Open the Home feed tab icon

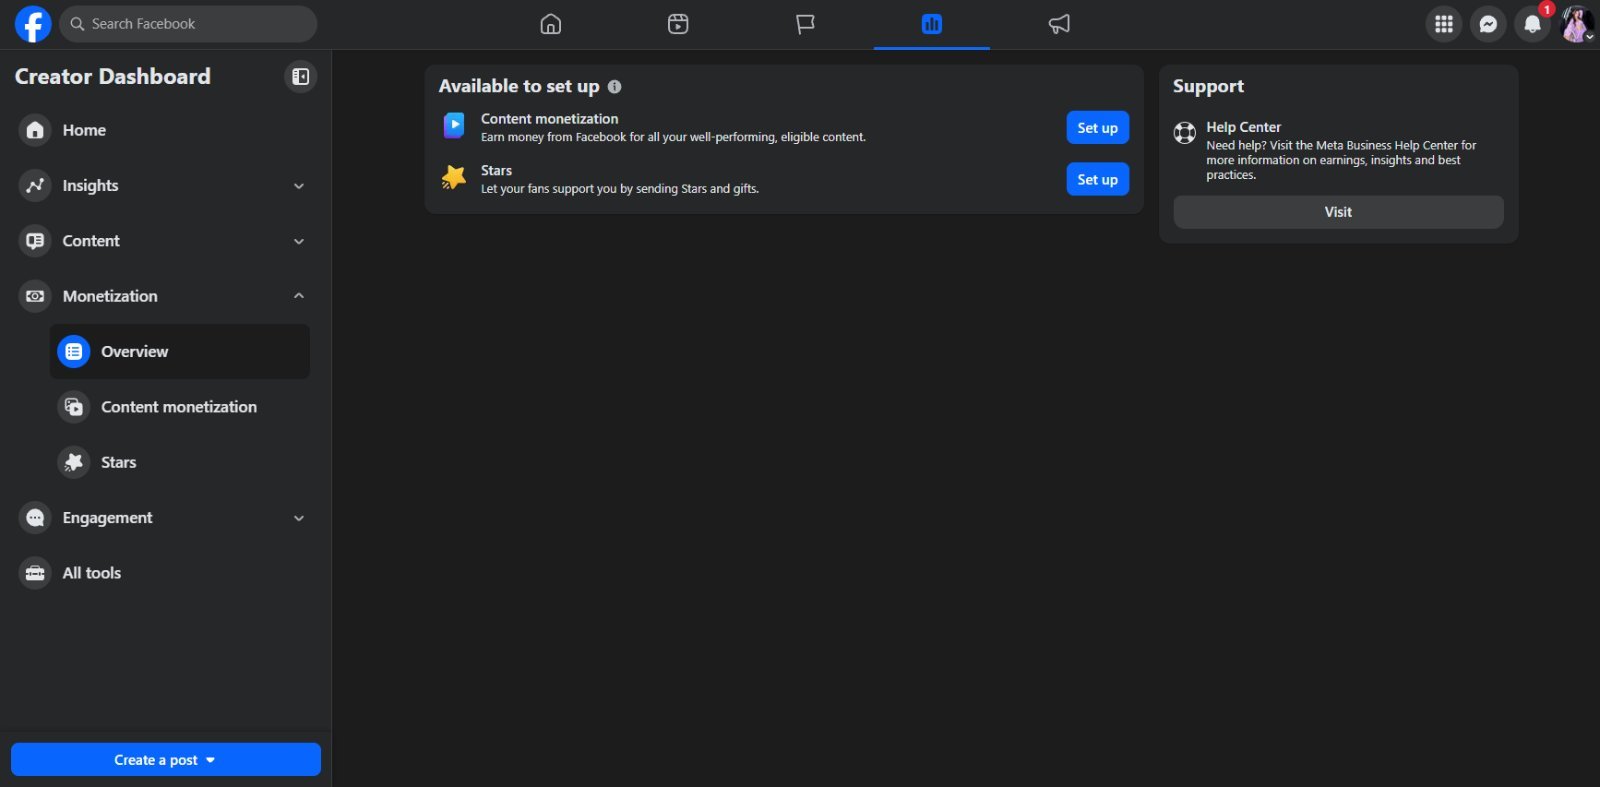tap(551, 24)
